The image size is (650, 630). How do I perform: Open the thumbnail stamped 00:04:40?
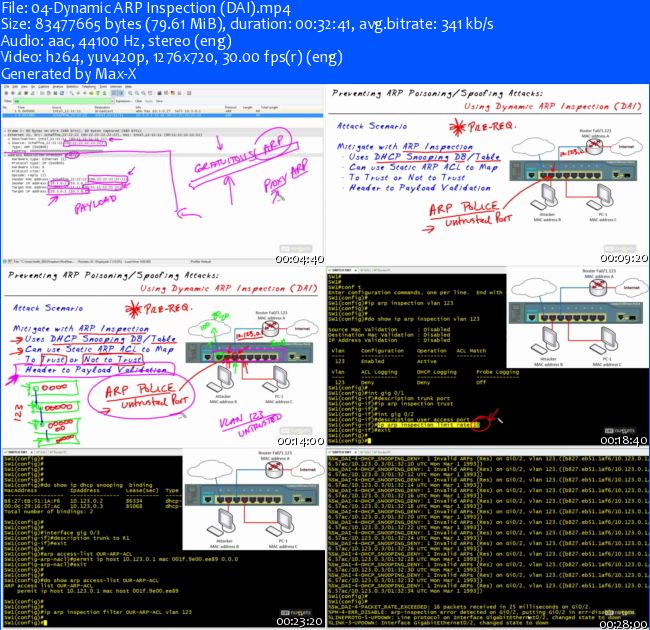(163, 174)
